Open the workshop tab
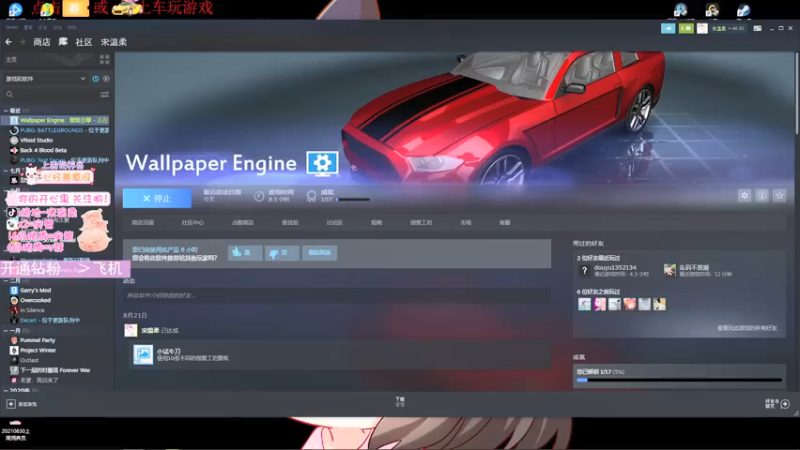This screenshot has width=800, height=450. (x=421, y=222)
